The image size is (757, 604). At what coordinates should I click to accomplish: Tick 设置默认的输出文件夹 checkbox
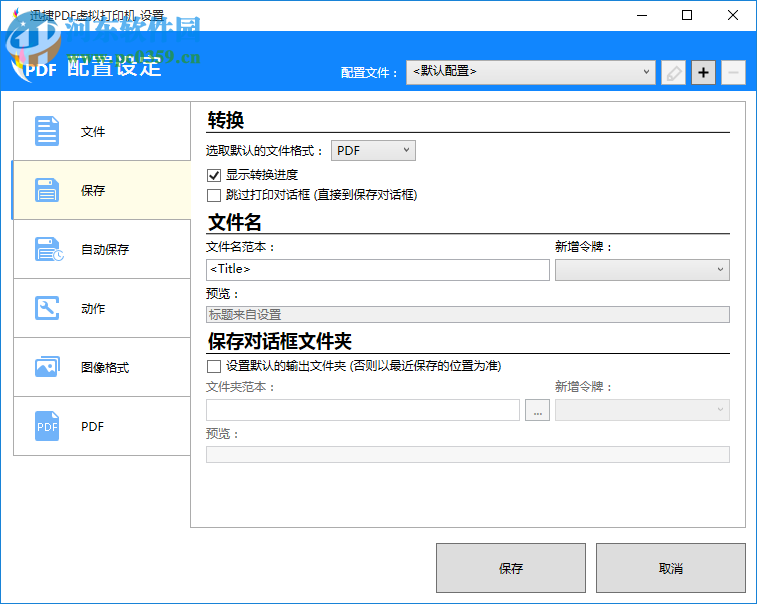click(x=214, y=366)
